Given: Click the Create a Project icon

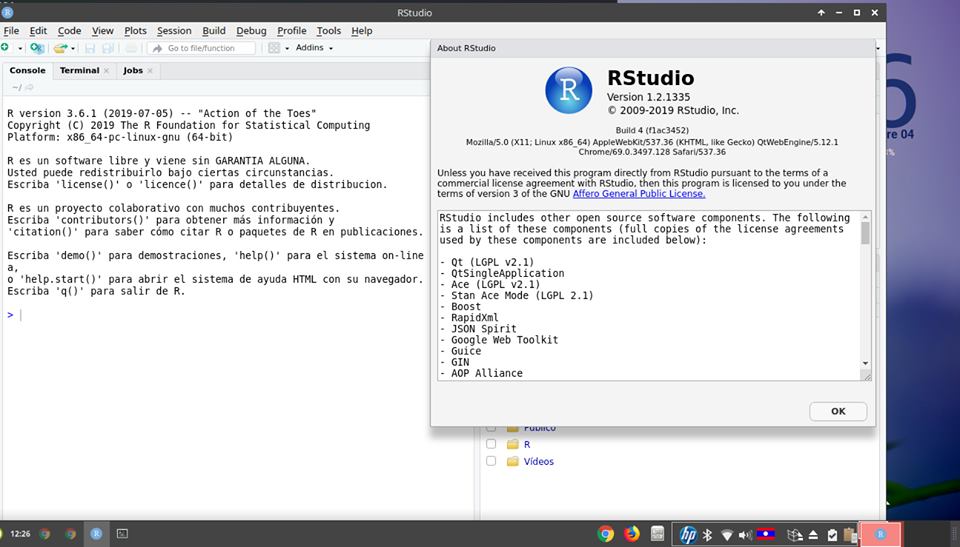Looking at the screenshot, I should (37, 48).
